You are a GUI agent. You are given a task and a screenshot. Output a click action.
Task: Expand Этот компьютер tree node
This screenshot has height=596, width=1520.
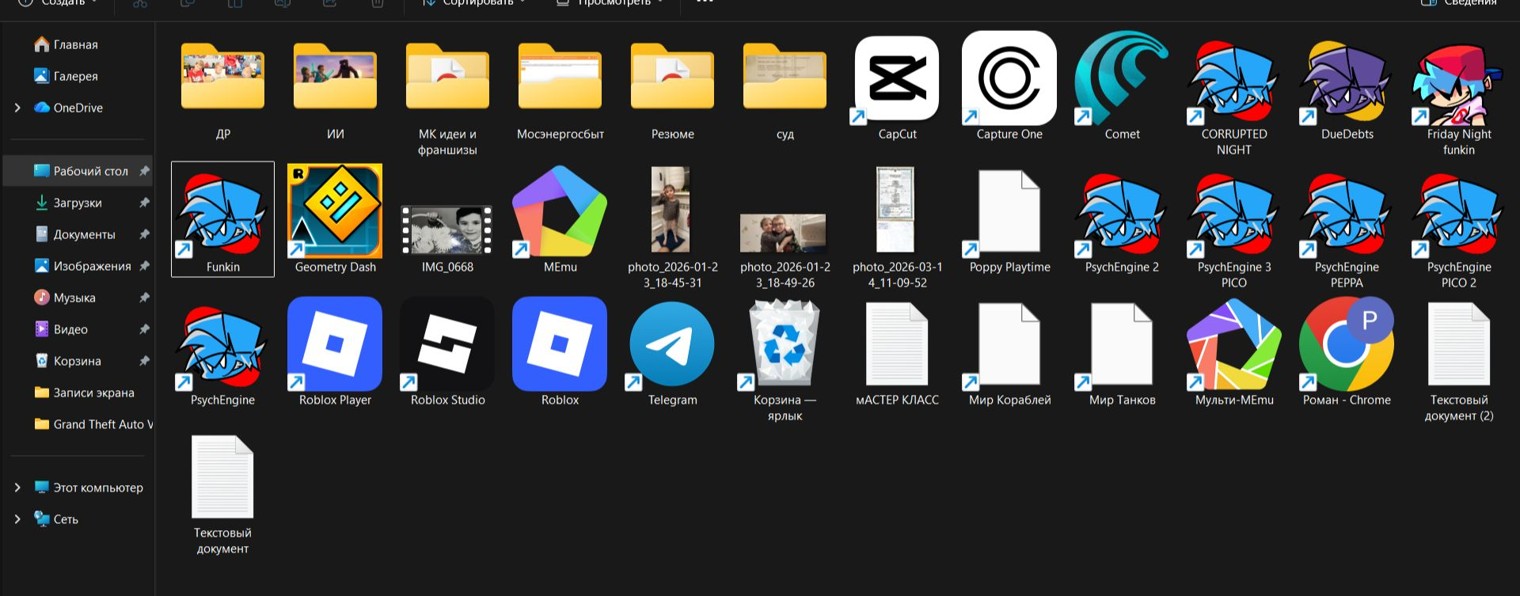17,488
